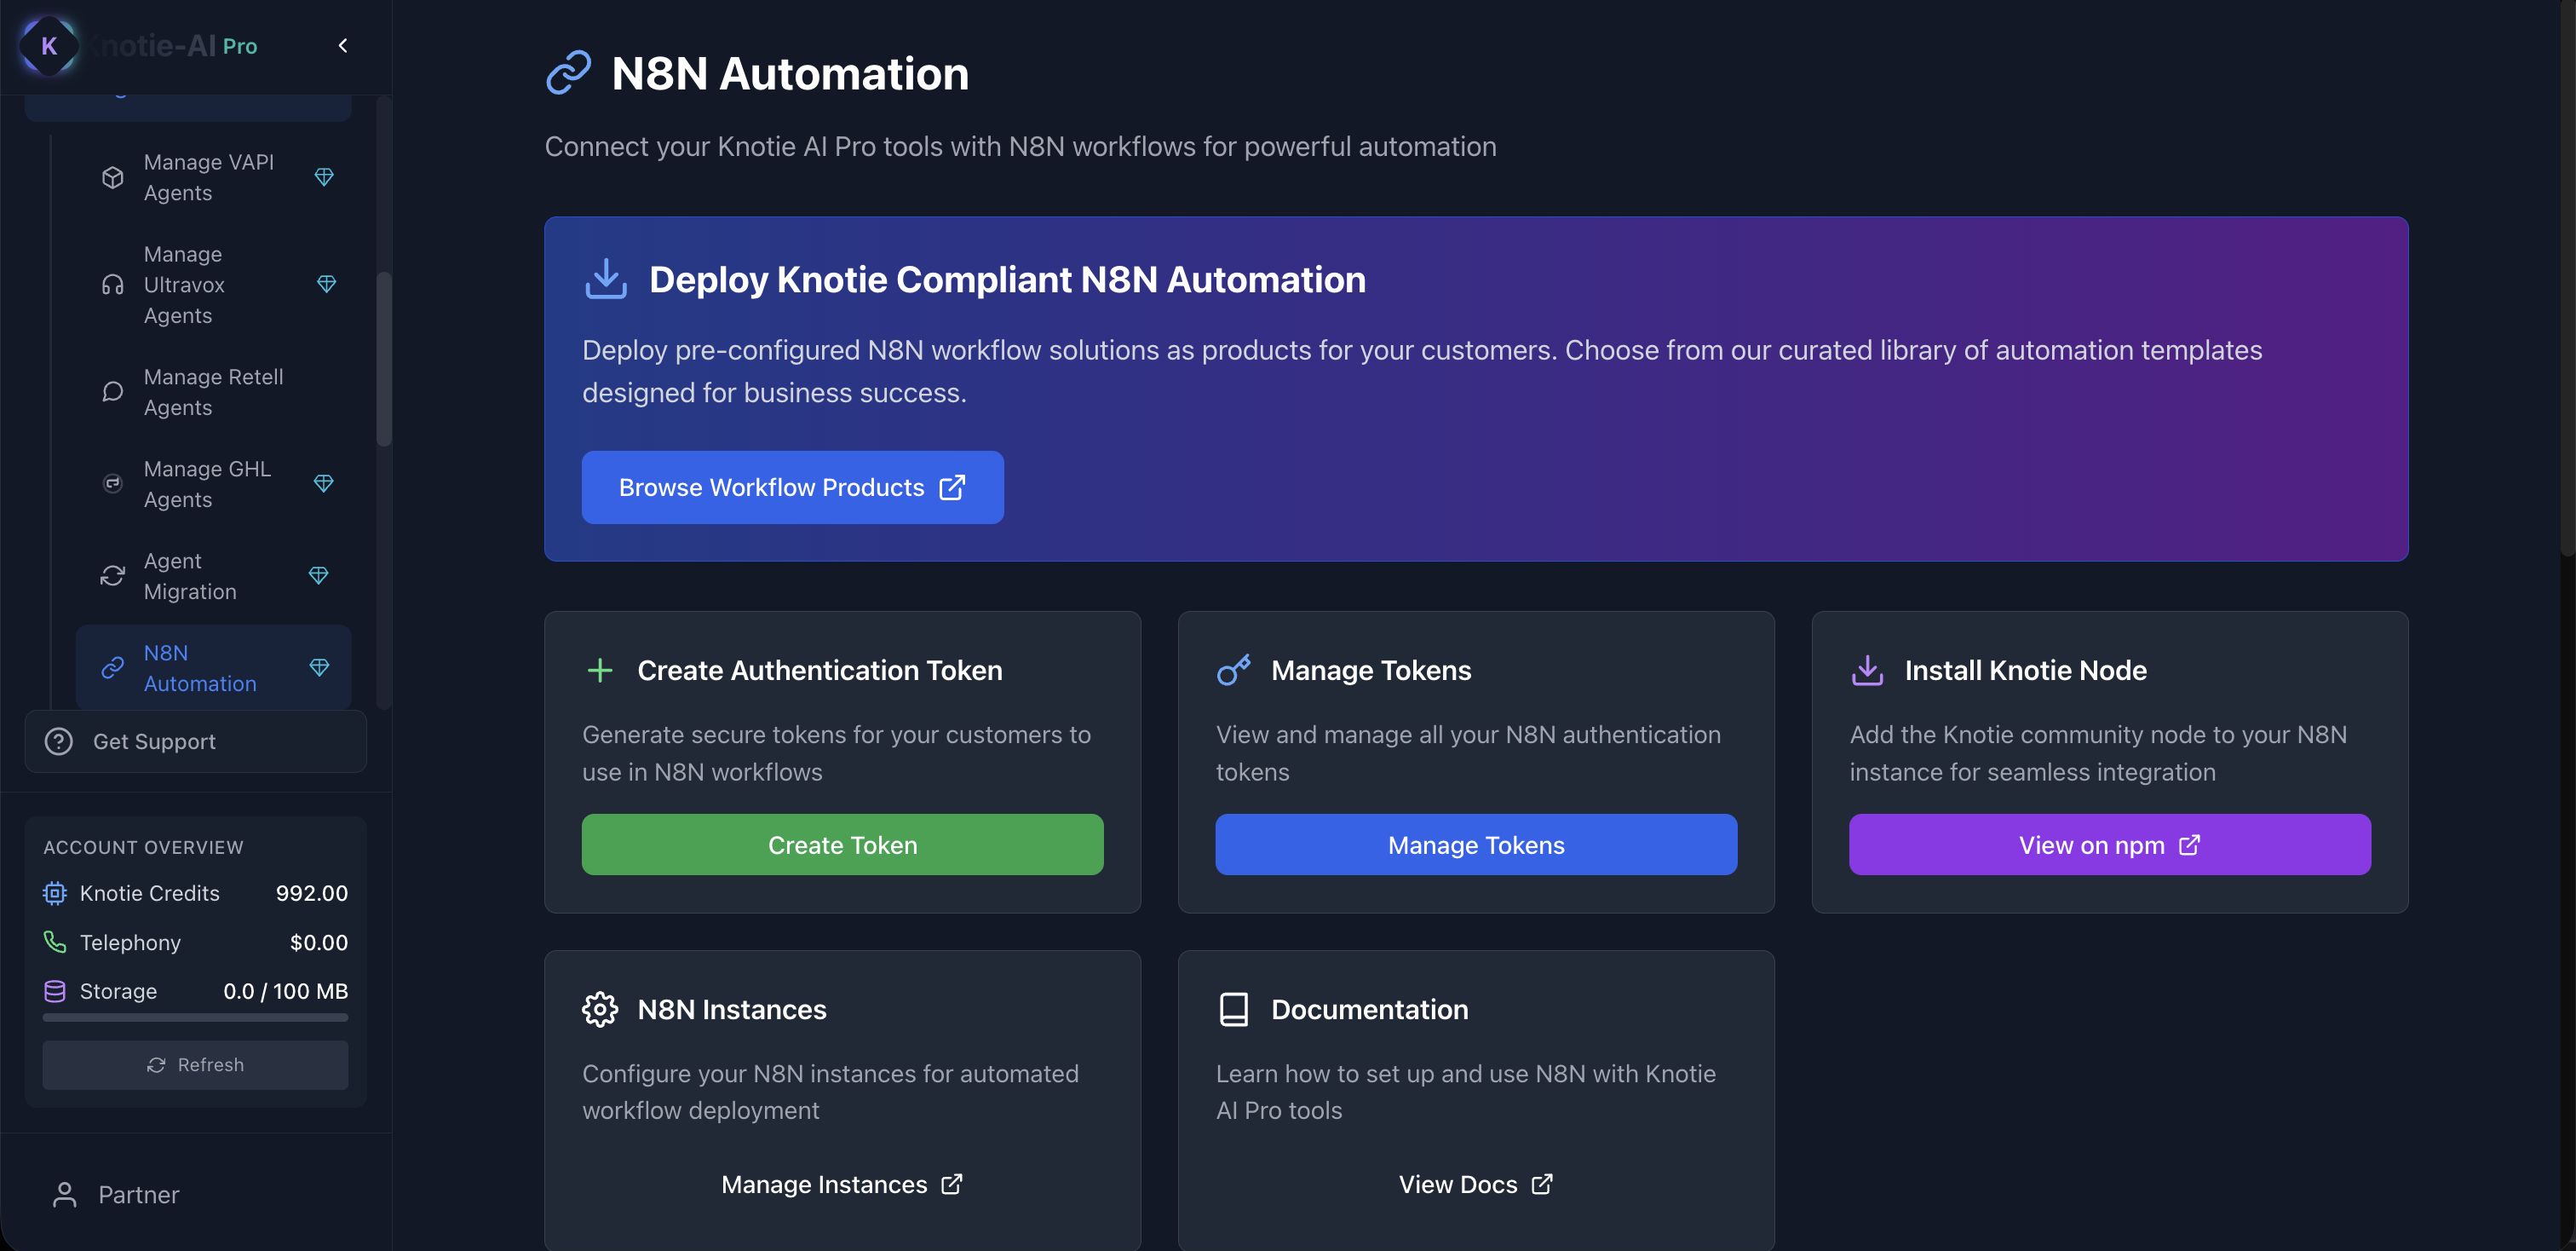Refresh the account overview

196,1065
